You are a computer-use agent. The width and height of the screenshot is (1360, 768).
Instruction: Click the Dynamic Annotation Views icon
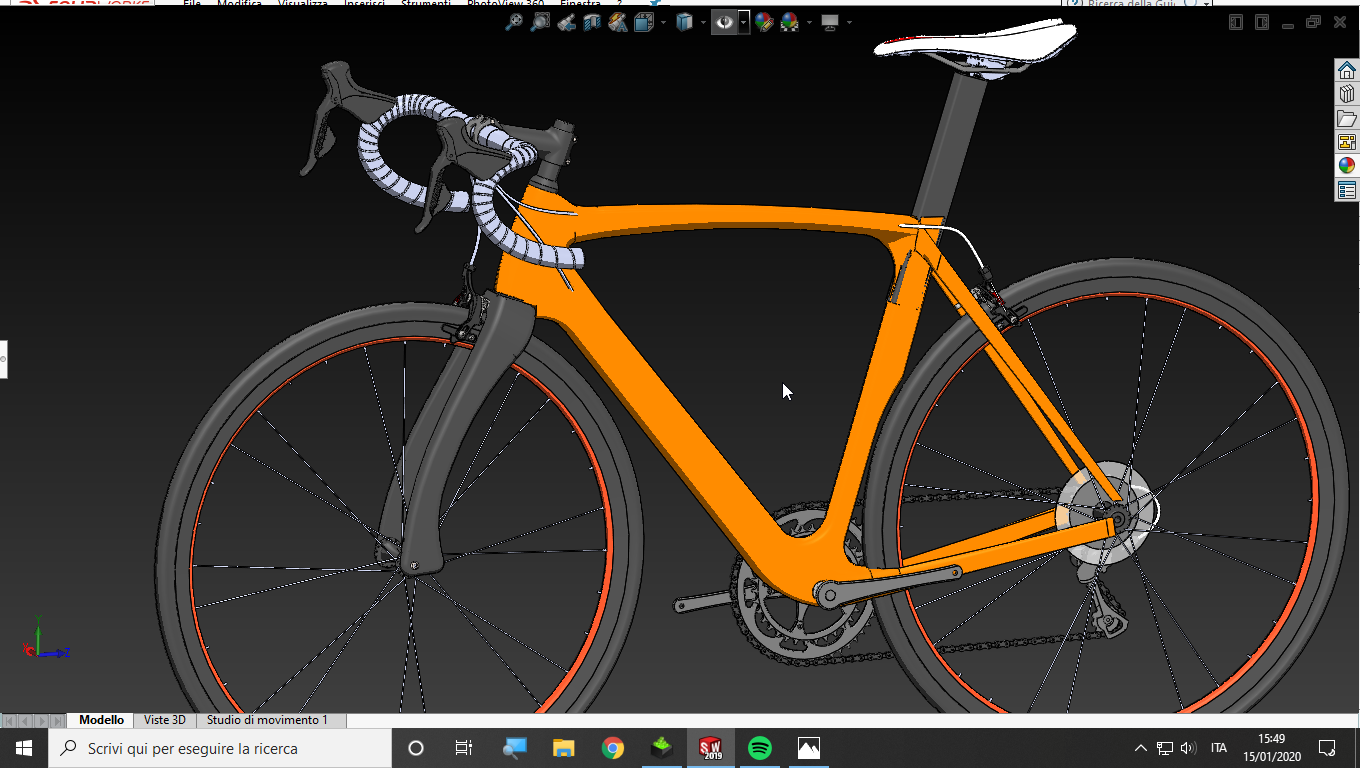pos(618,22)
